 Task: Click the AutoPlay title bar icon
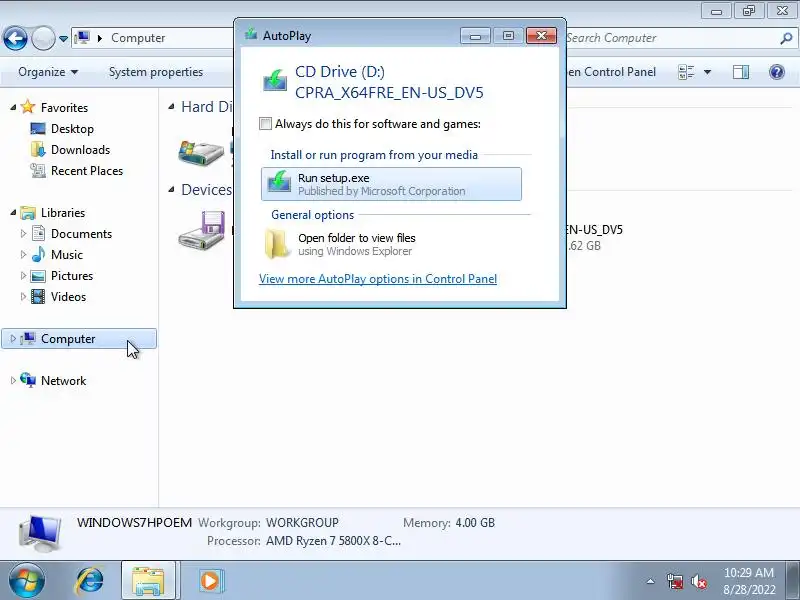tap(251, 35)
